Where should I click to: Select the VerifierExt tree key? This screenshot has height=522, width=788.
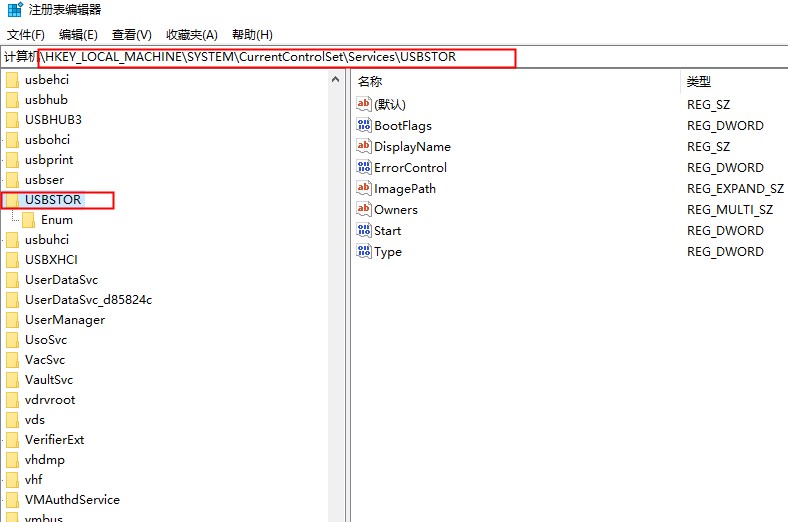click(x=54, y=440)
